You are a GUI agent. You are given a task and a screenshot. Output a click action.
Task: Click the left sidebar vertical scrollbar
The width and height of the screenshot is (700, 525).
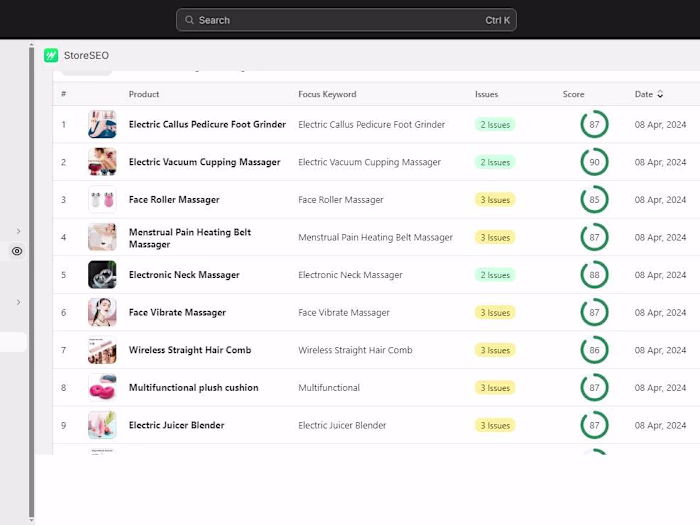31,281
